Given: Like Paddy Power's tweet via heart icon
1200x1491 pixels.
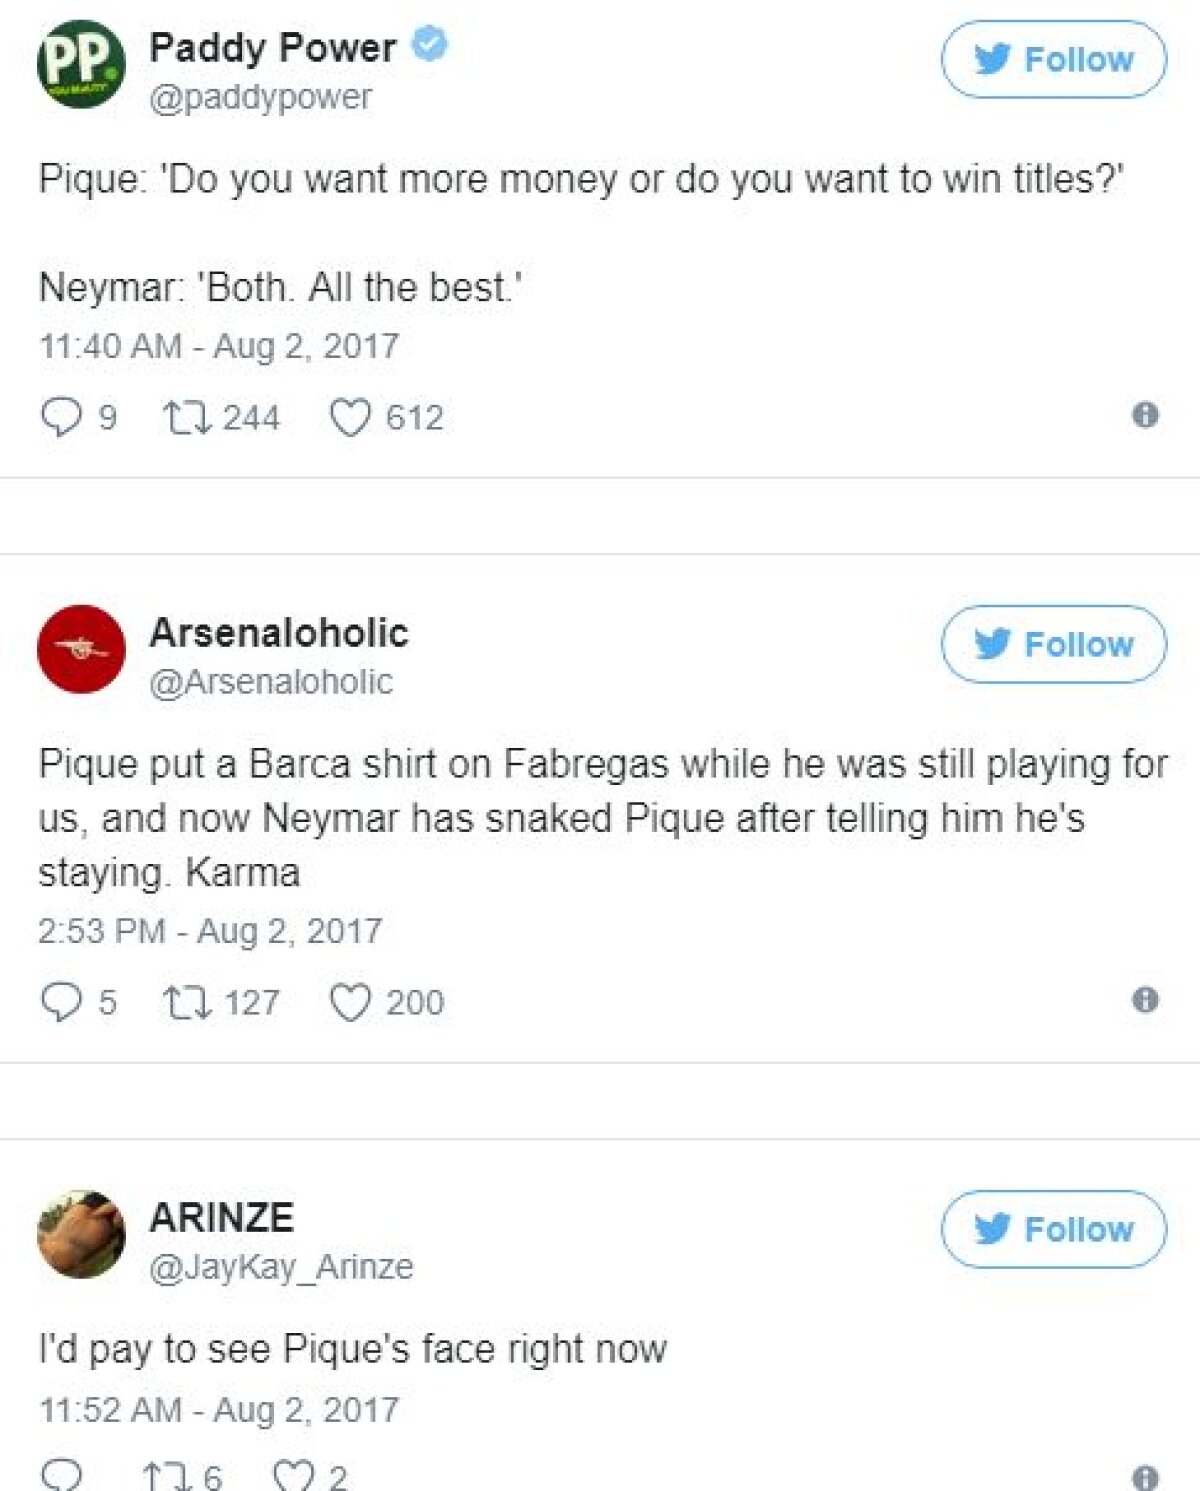Looking at the screenshot, I should tap(353, 418).
